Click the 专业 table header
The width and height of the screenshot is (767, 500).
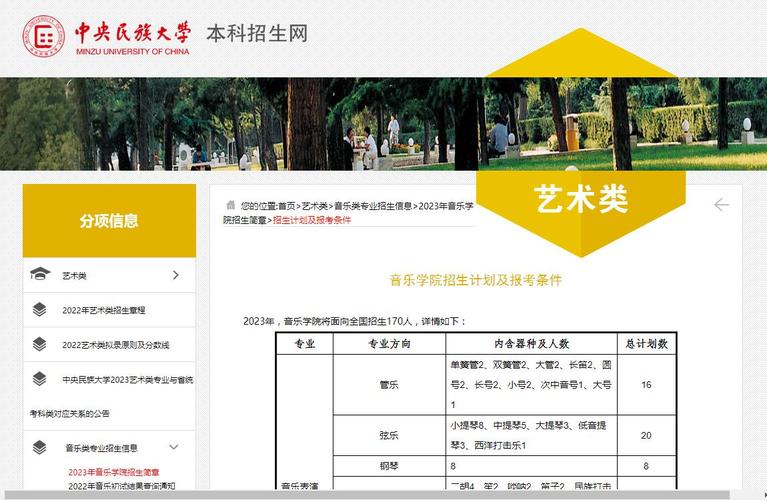pos(305,344)
